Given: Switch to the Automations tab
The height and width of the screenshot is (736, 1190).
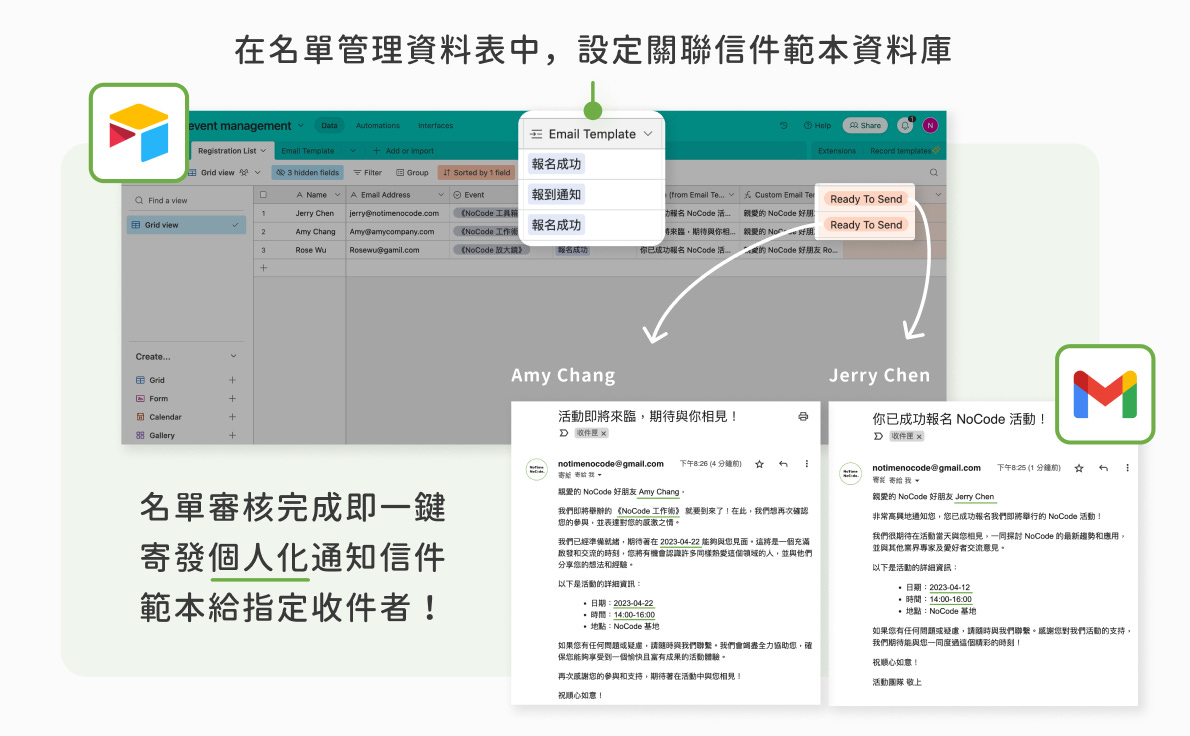Looking at the screenshot, I should coord(378,126).
